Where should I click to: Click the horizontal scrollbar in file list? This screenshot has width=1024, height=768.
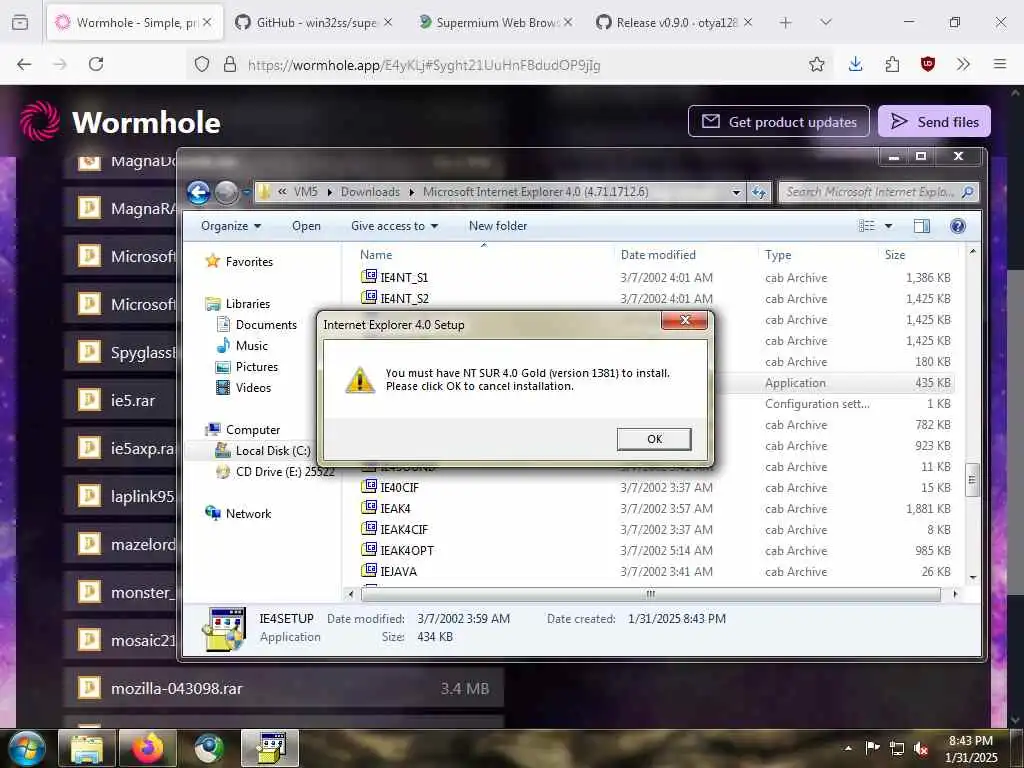coord(650,594)
